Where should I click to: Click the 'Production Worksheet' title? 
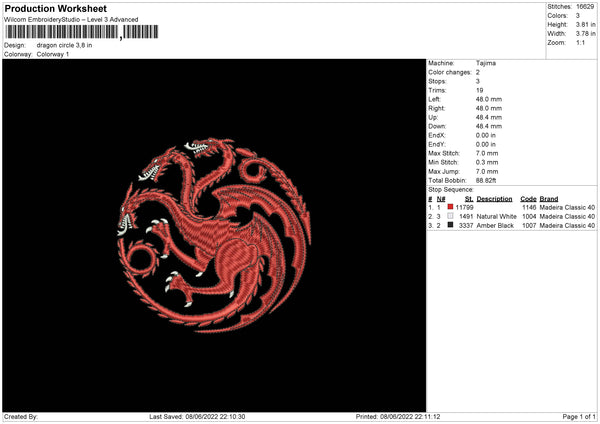pyautogui.click(x=55, y=8)
